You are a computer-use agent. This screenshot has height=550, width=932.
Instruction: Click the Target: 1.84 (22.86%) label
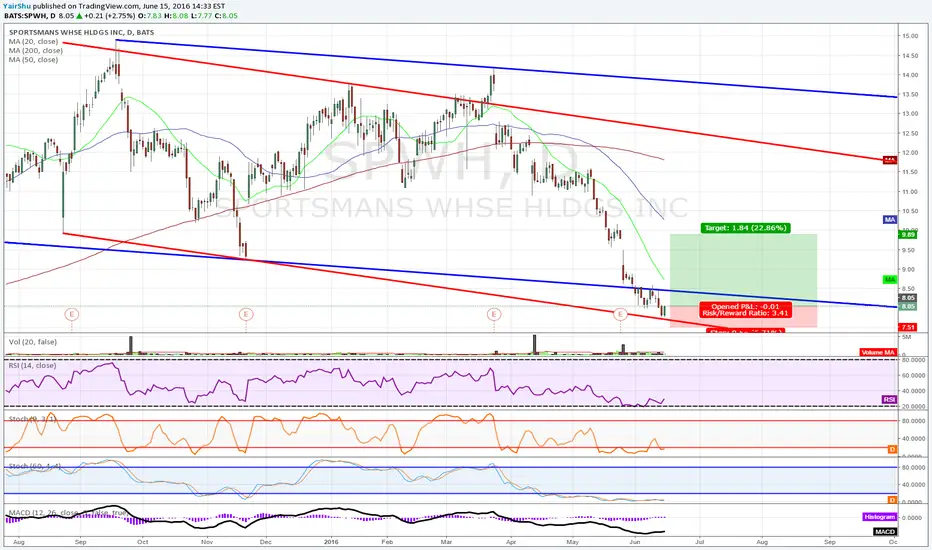point(745,228)
